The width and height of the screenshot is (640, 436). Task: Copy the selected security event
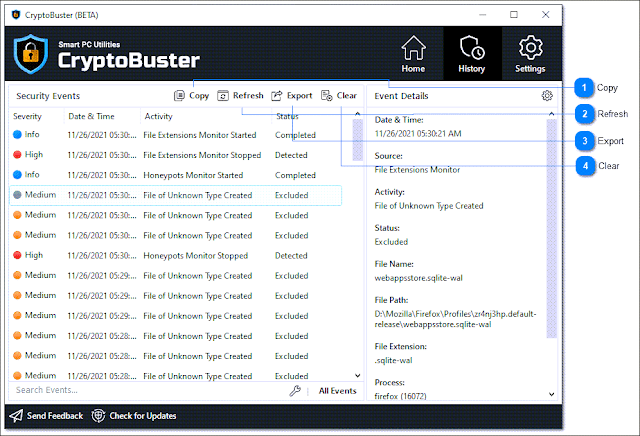[191, 96]
